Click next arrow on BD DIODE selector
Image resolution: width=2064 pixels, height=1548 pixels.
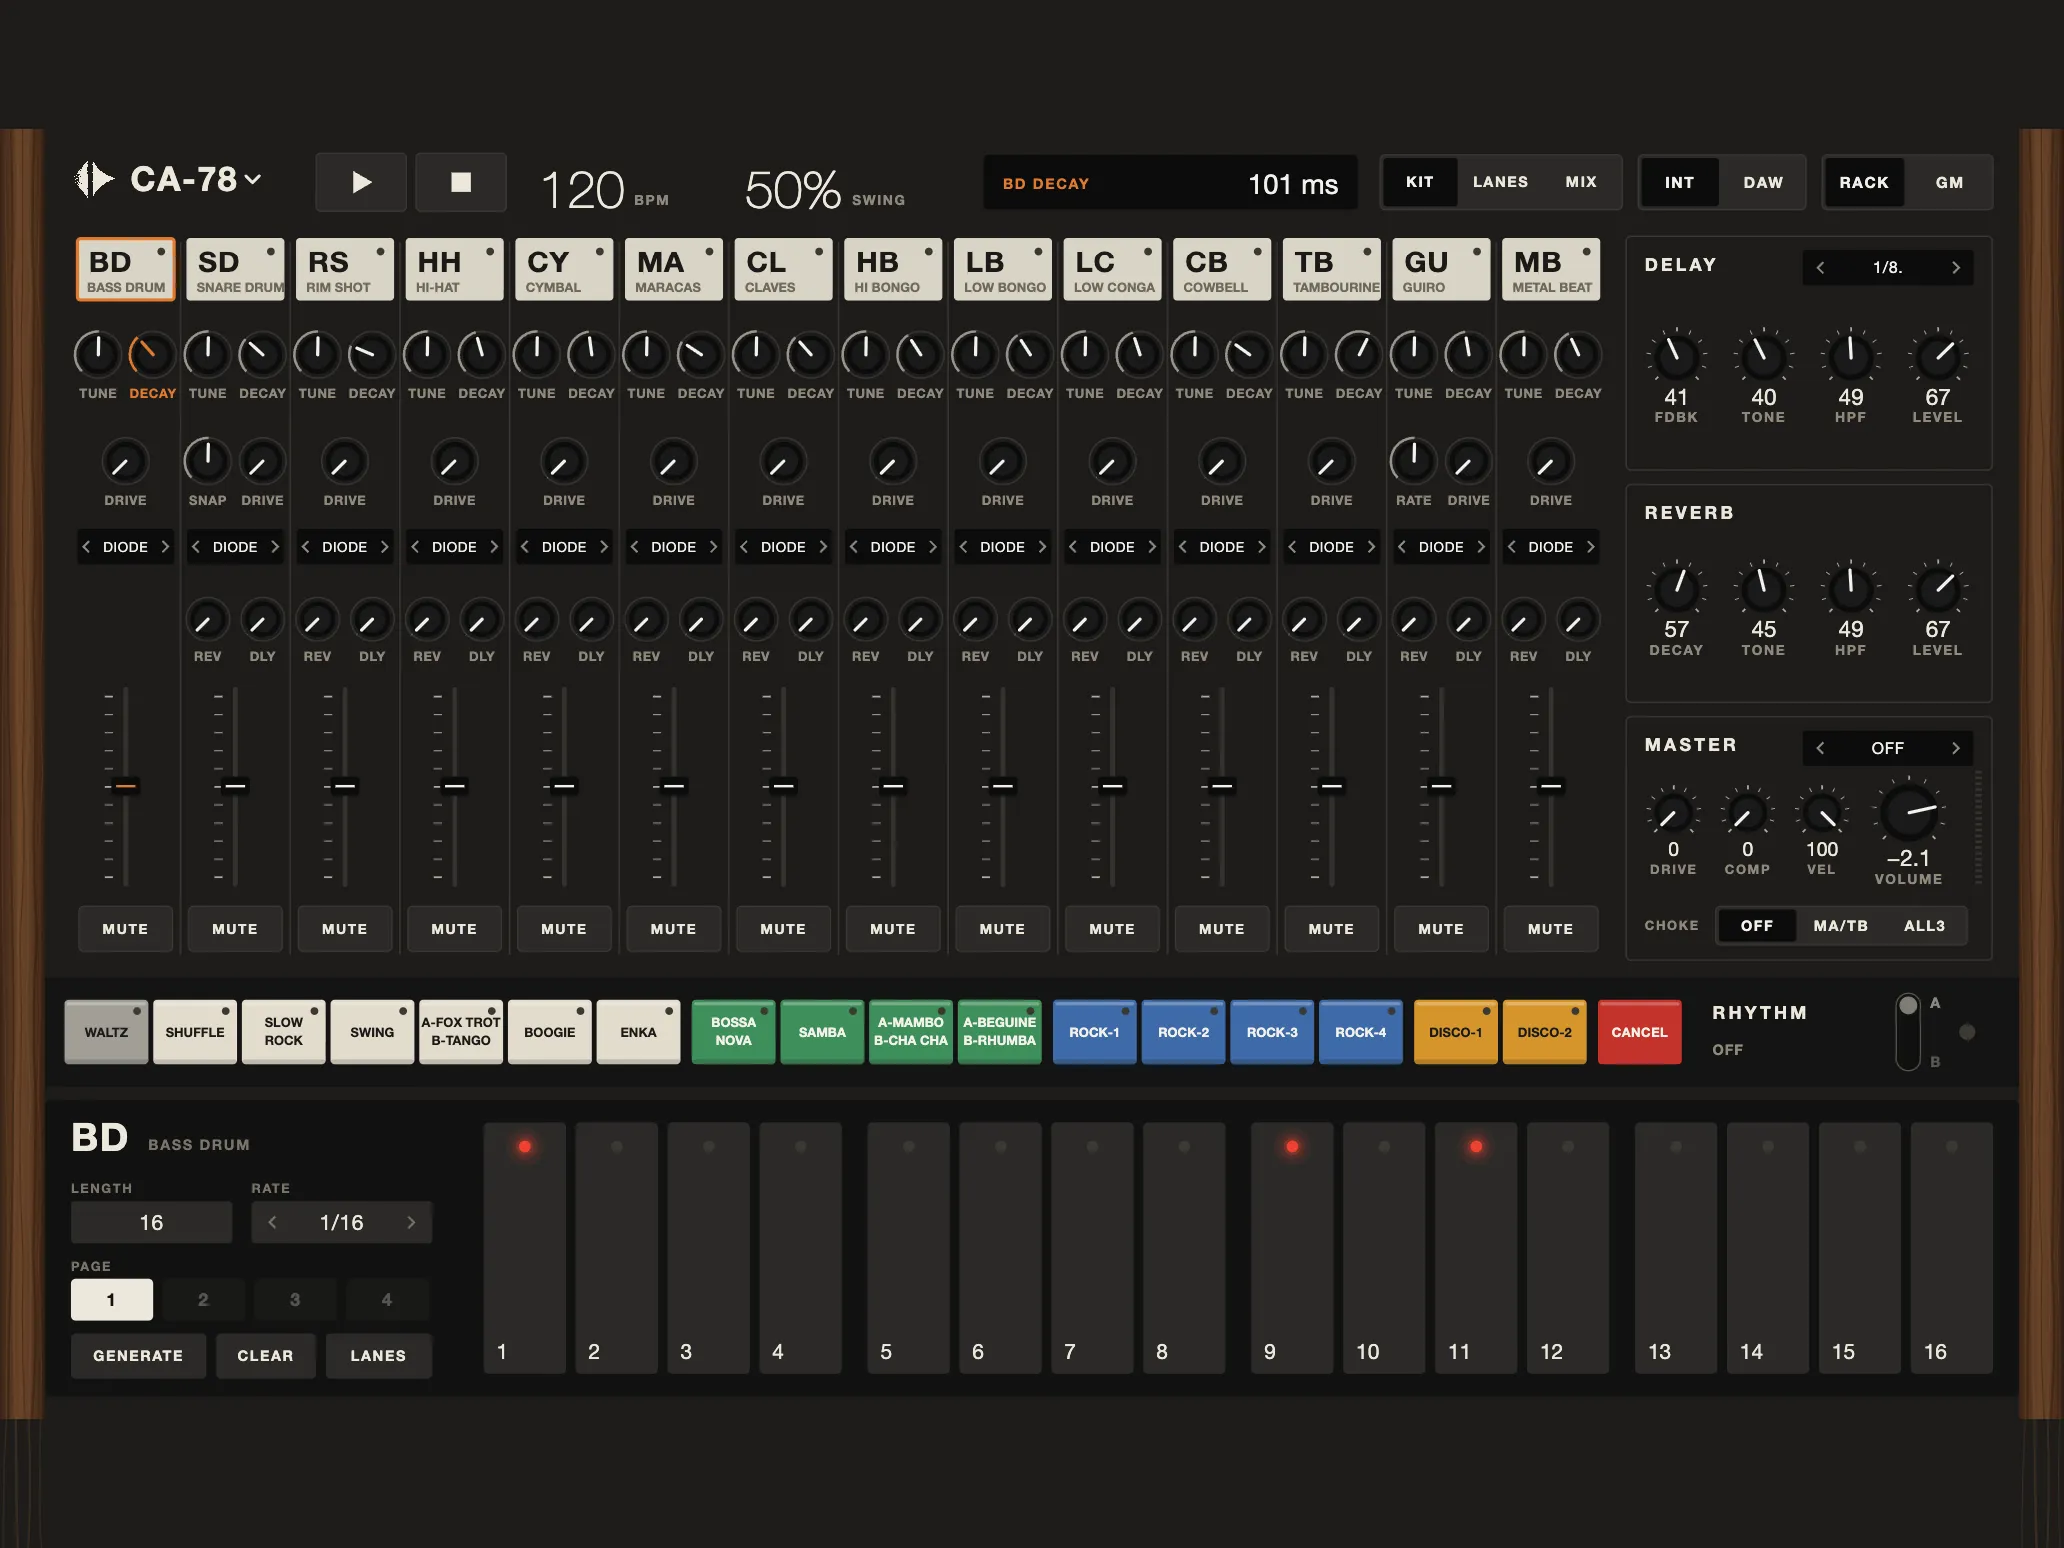[x=165, y=547]
